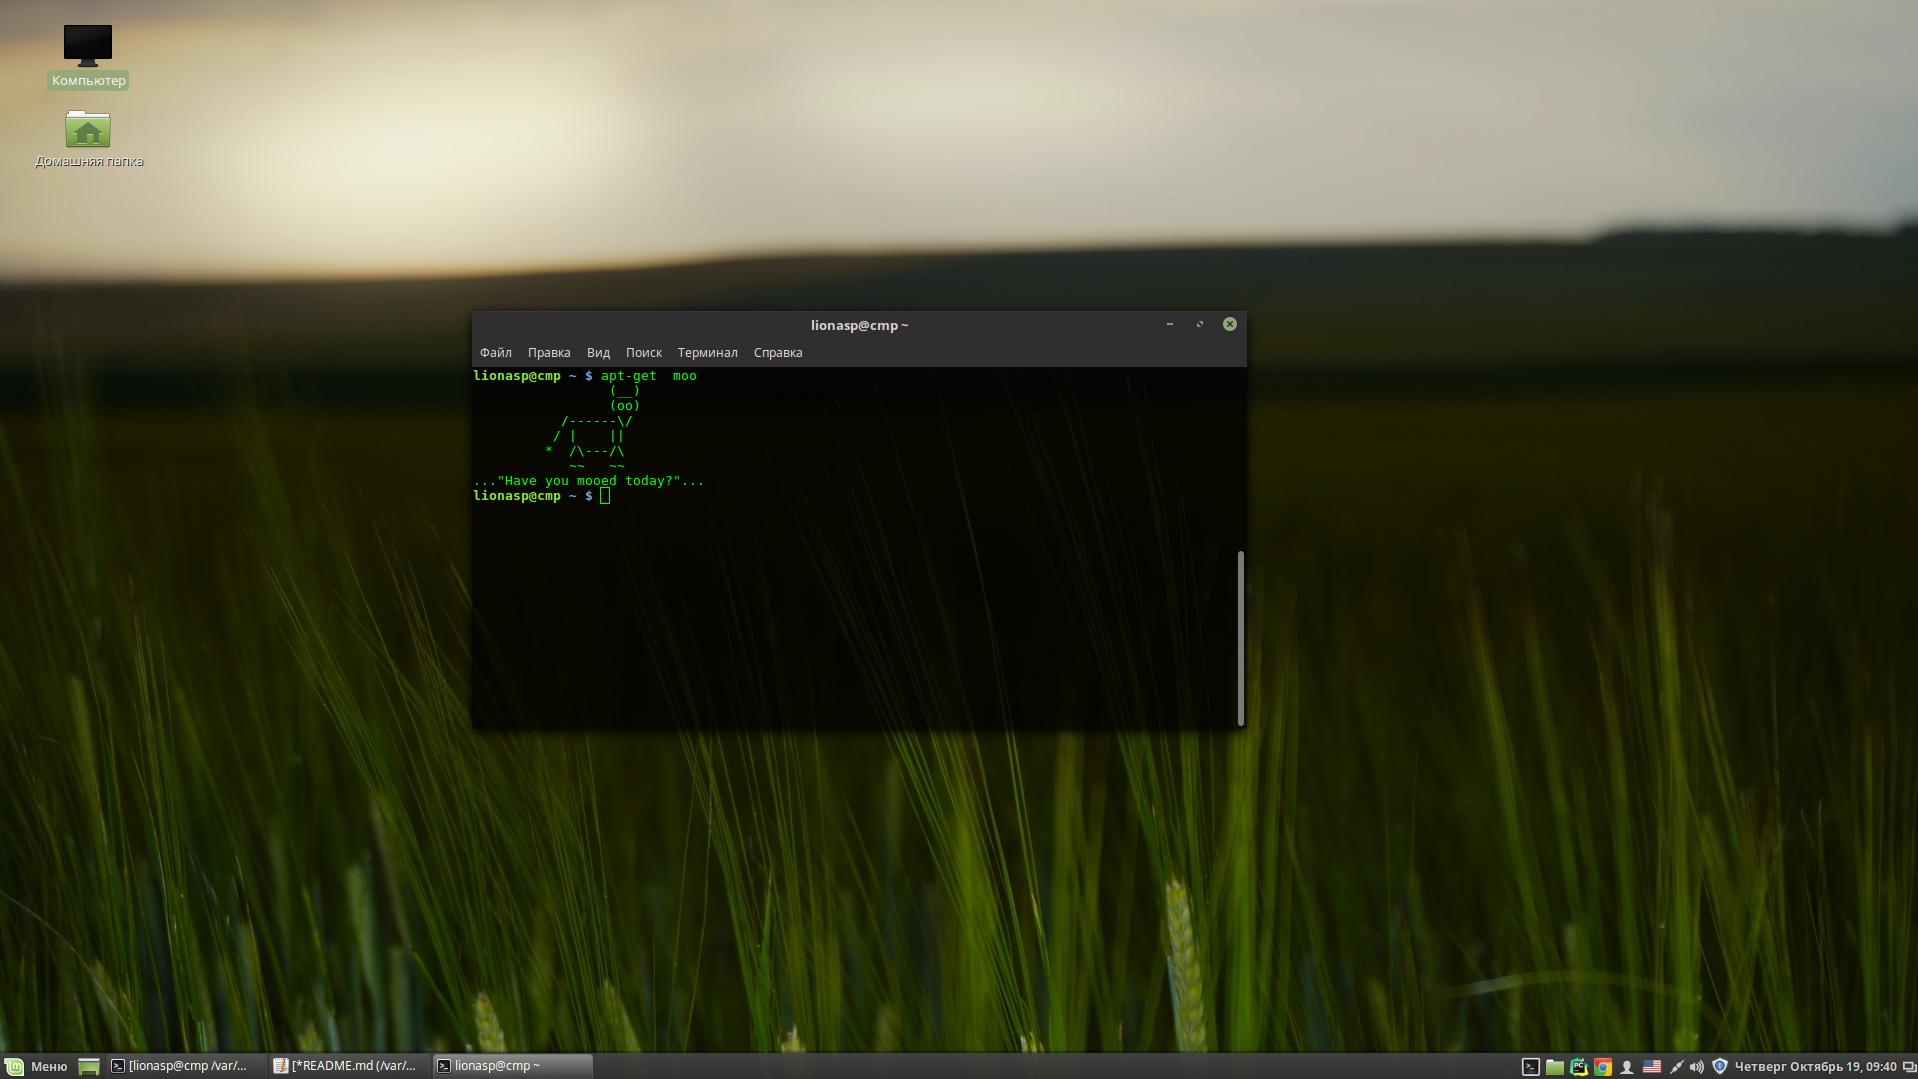Open the Вид menu
The height and width of the screenshot is (1079, 1918).
598,352
